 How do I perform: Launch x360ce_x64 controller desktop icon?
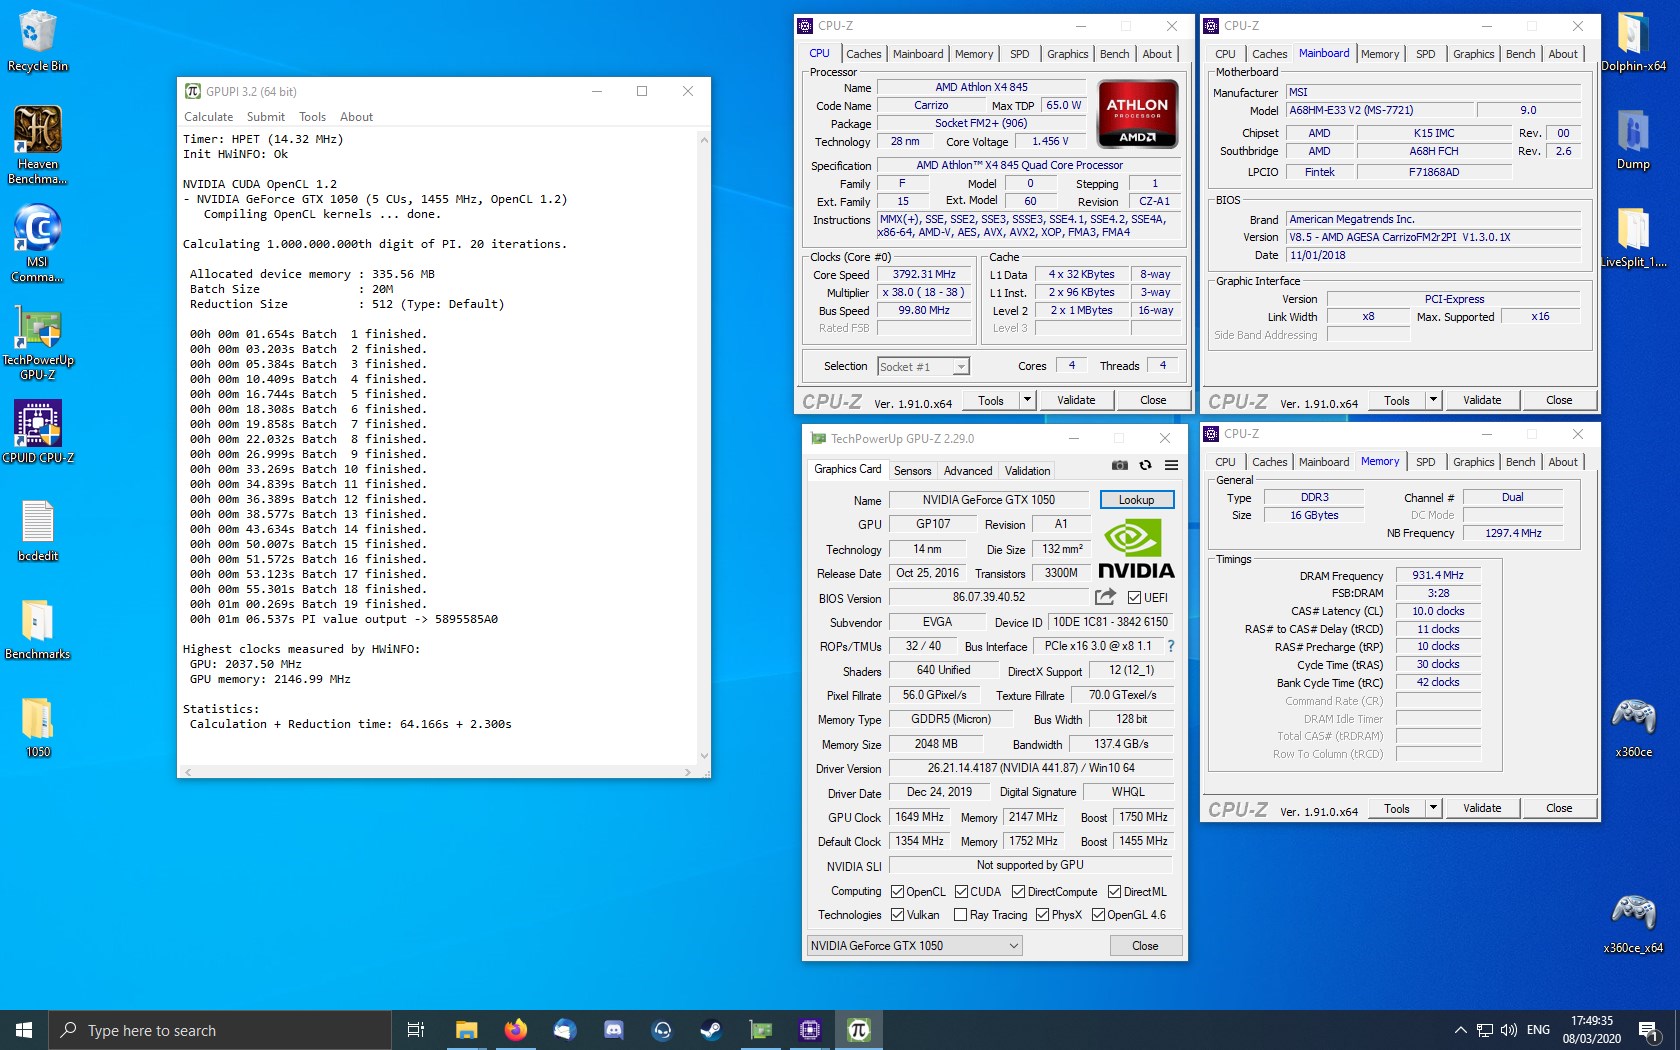(1633, 923)
